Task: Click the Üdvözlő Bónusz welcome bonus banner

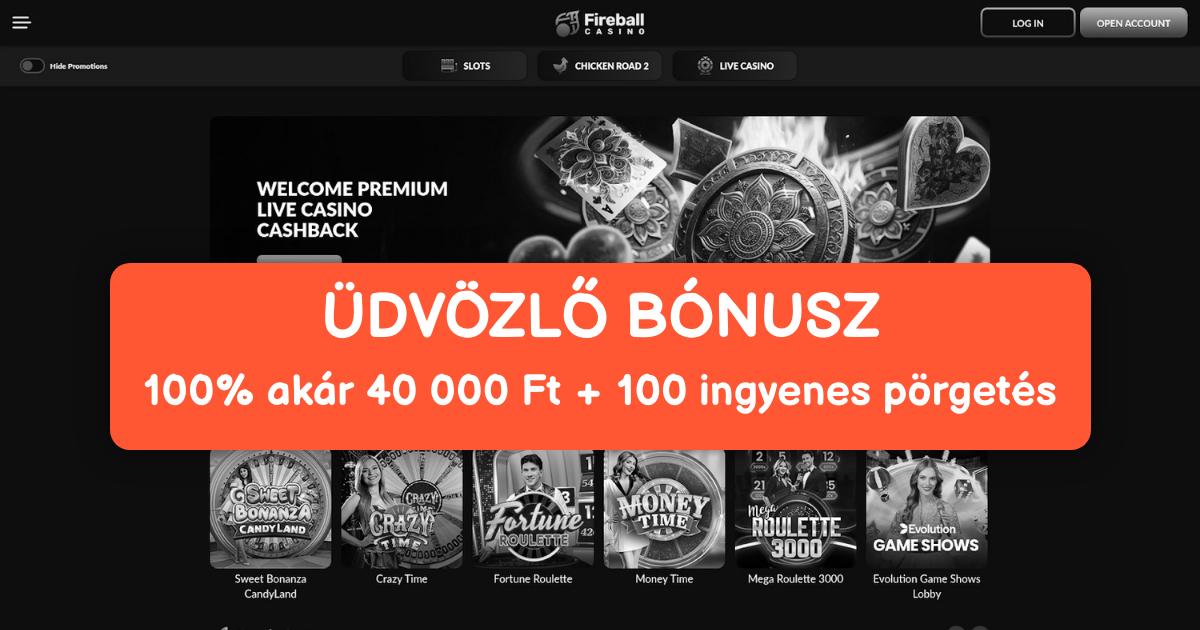Action: coord(600,356)
